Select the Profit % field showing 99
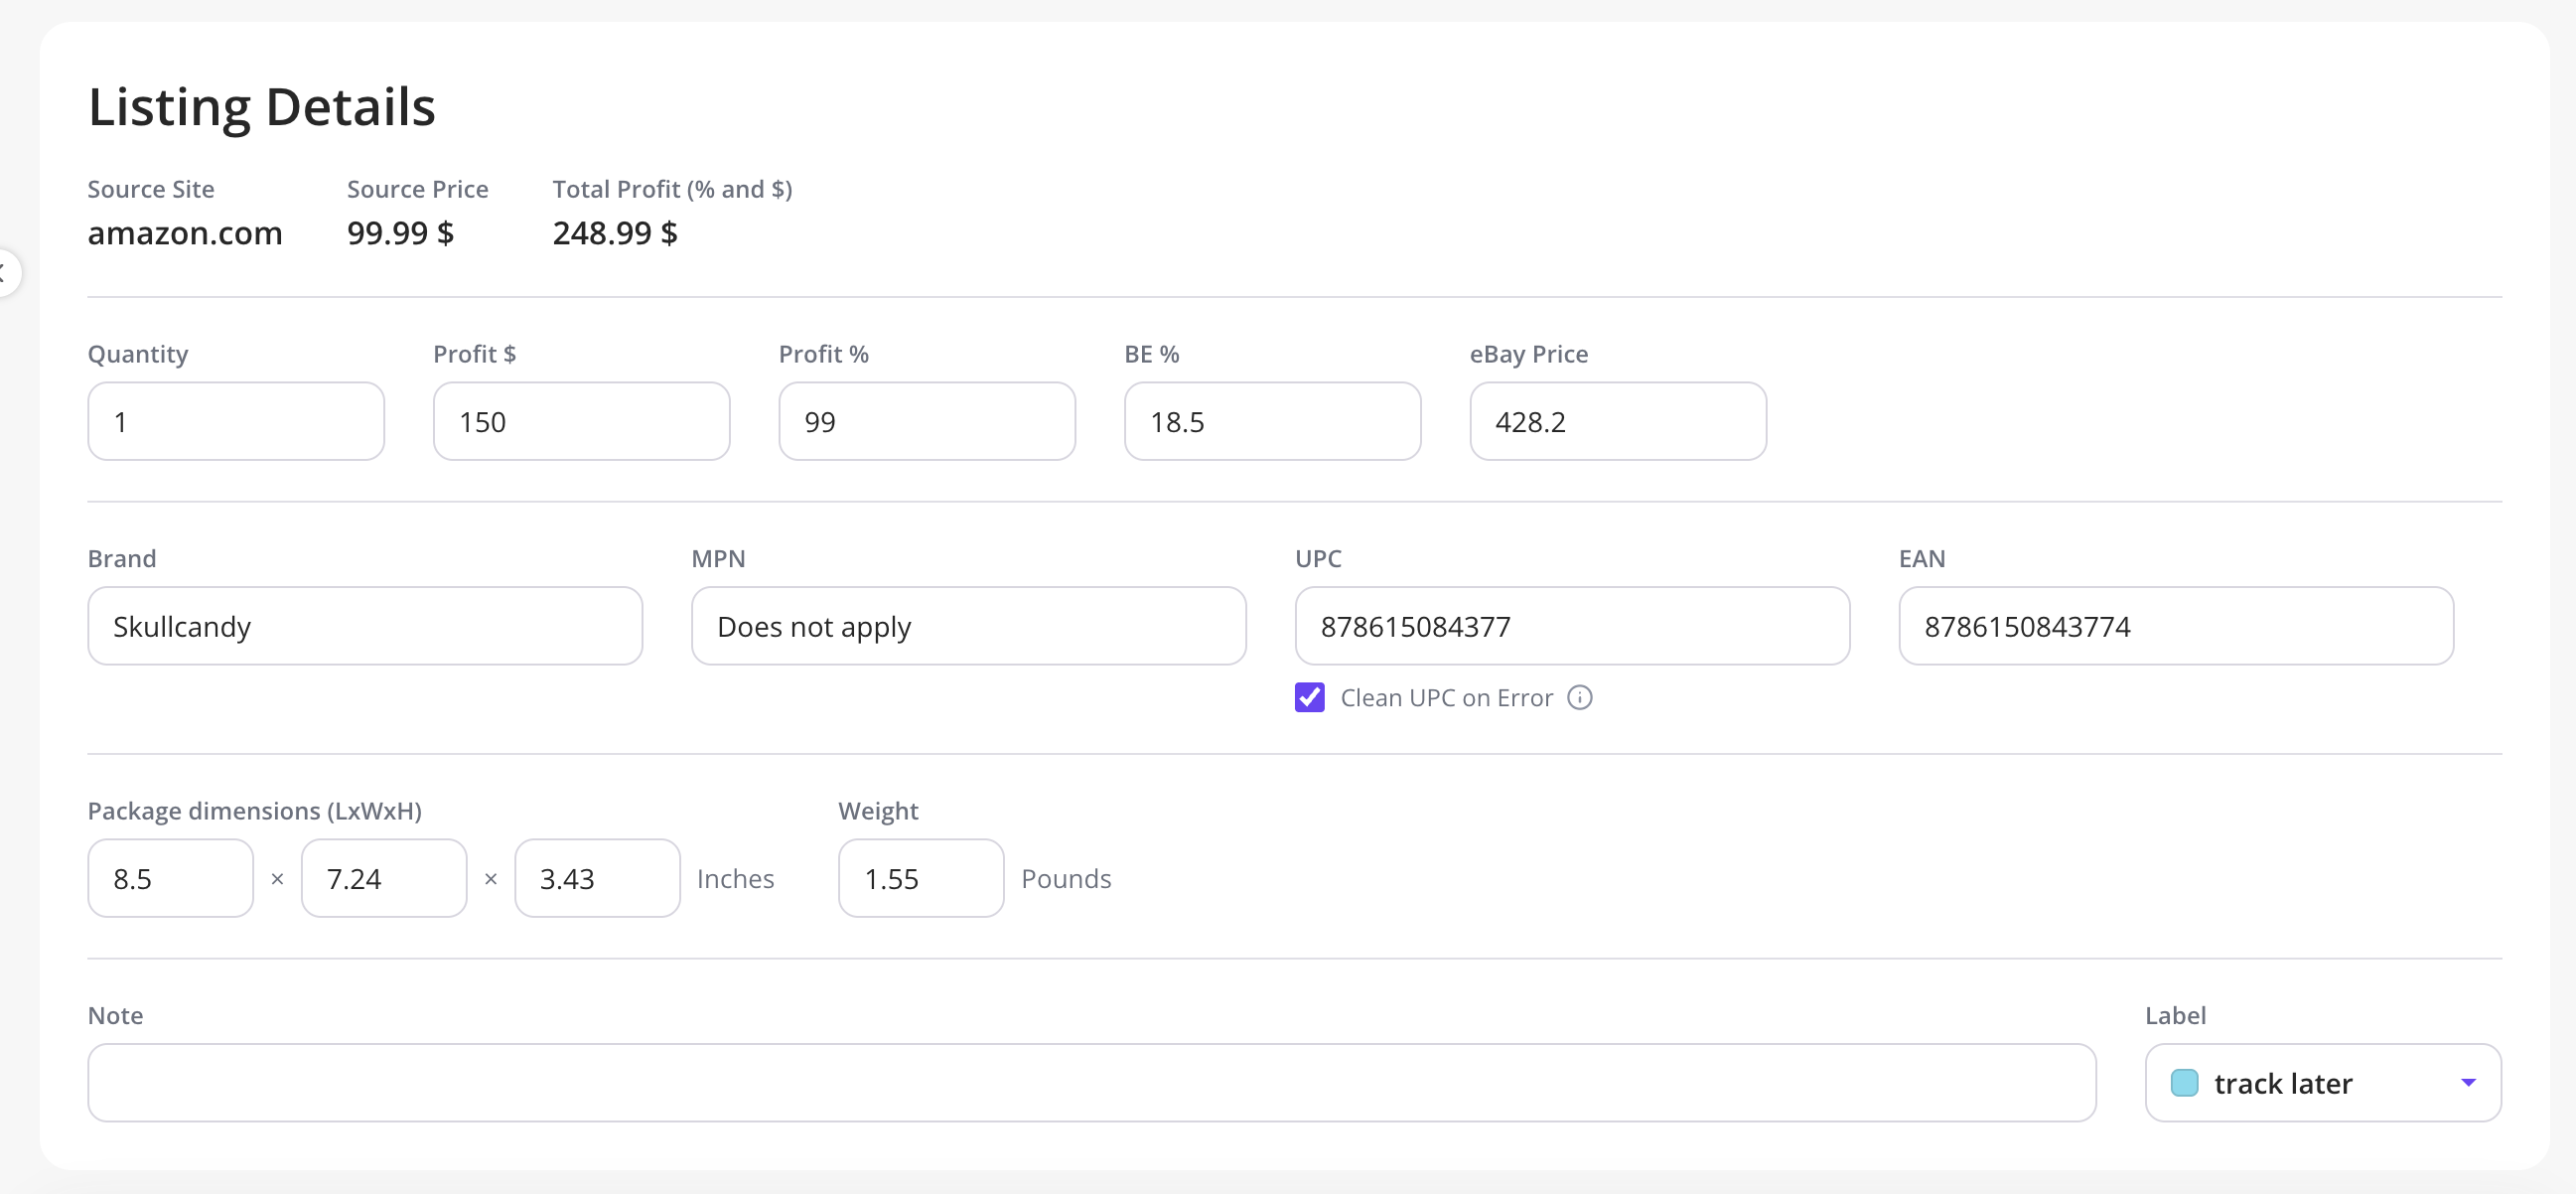This screenshot has height=1194, width=2576. pos(927,421)
